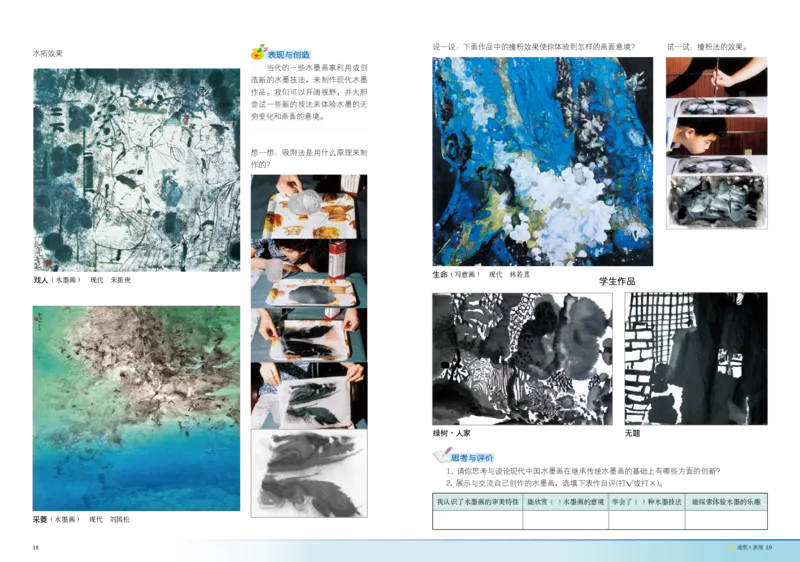
Task: Select caption 采菱（水墨画）现代 刘国松
Action: 82,519
